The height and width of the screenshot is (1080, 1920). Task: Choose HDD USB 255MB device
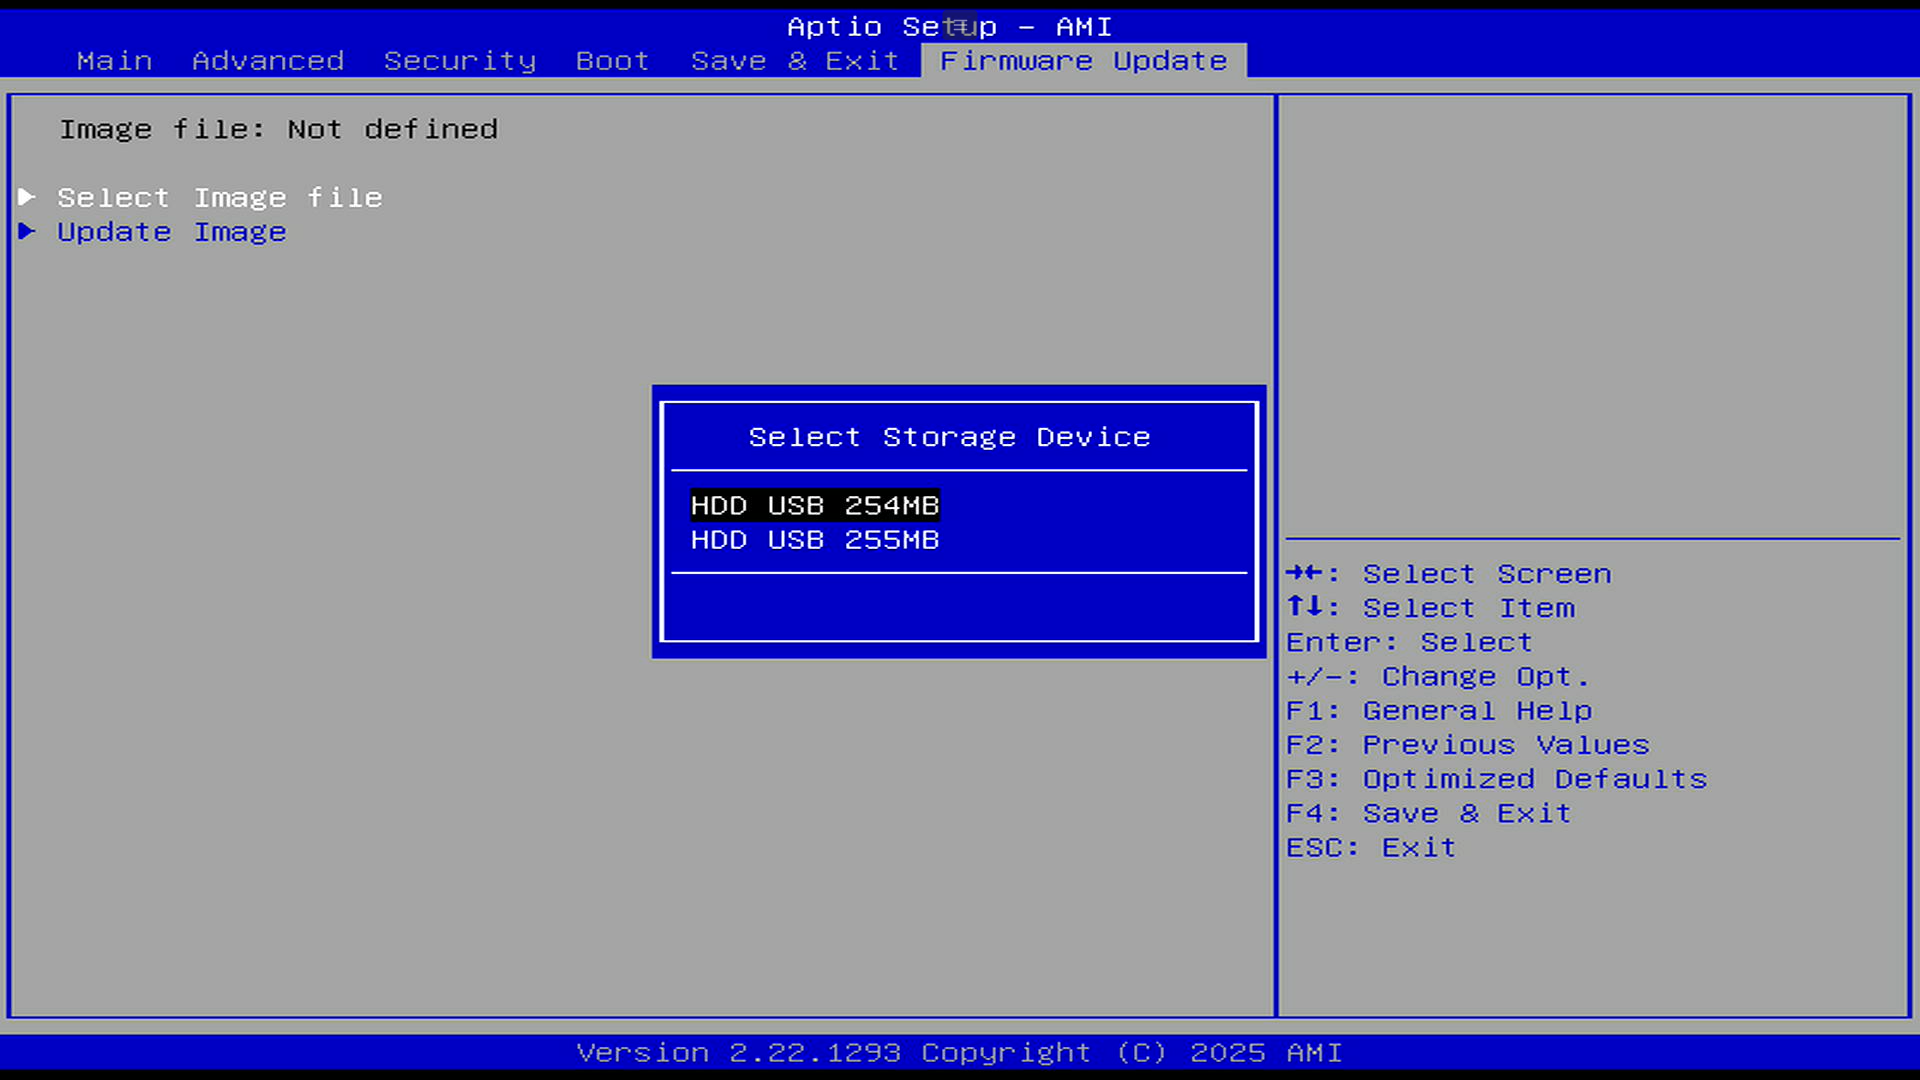point(814,540)
